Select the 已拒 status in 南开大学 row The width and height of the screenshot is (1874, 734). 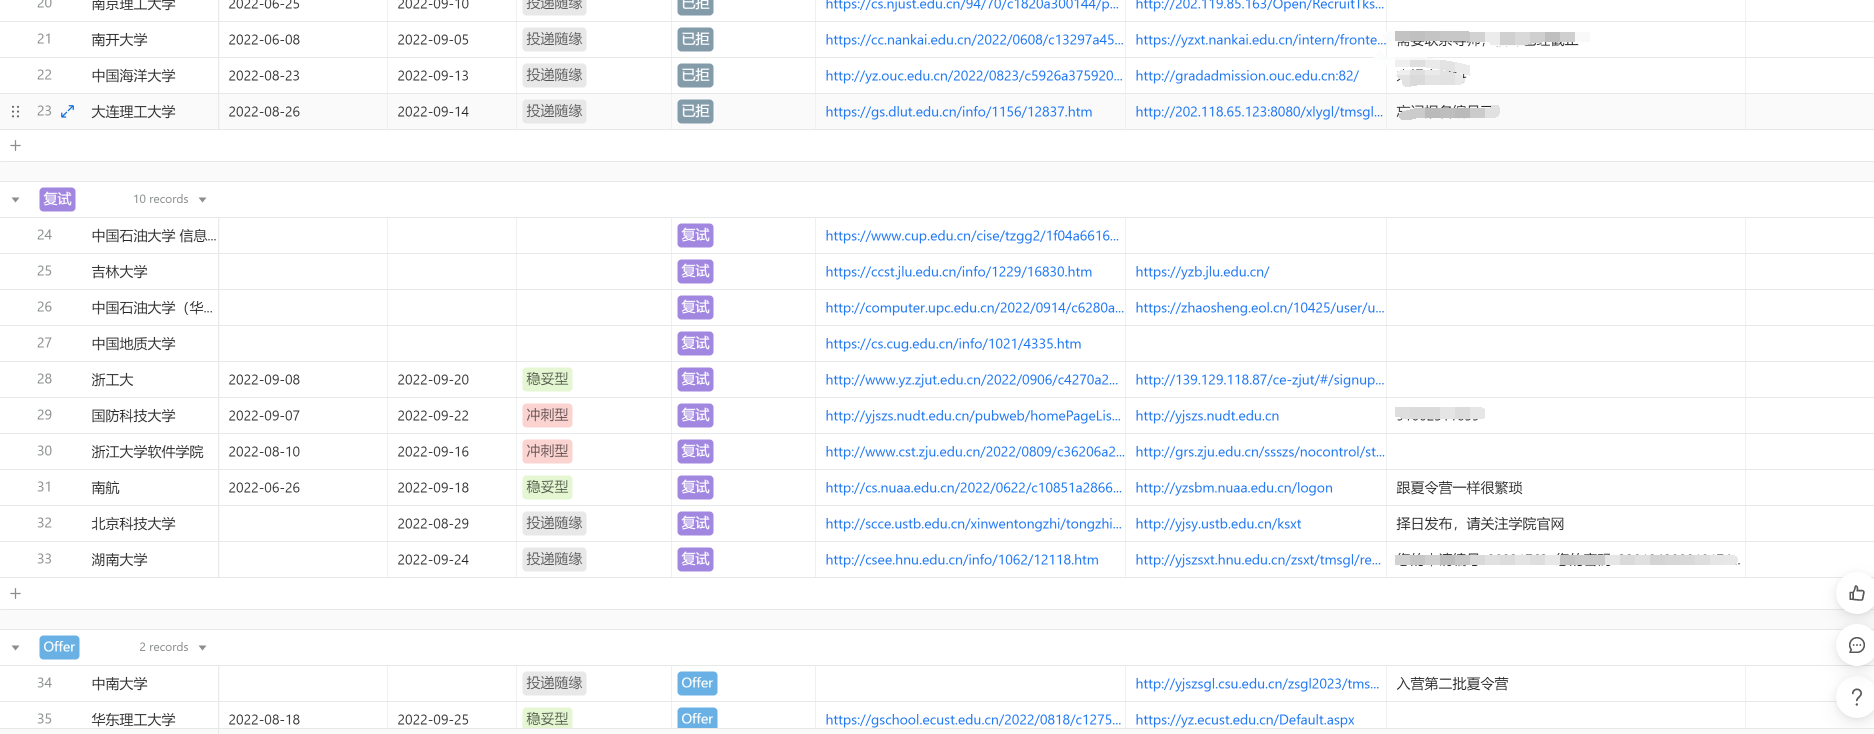coord(695,40)
